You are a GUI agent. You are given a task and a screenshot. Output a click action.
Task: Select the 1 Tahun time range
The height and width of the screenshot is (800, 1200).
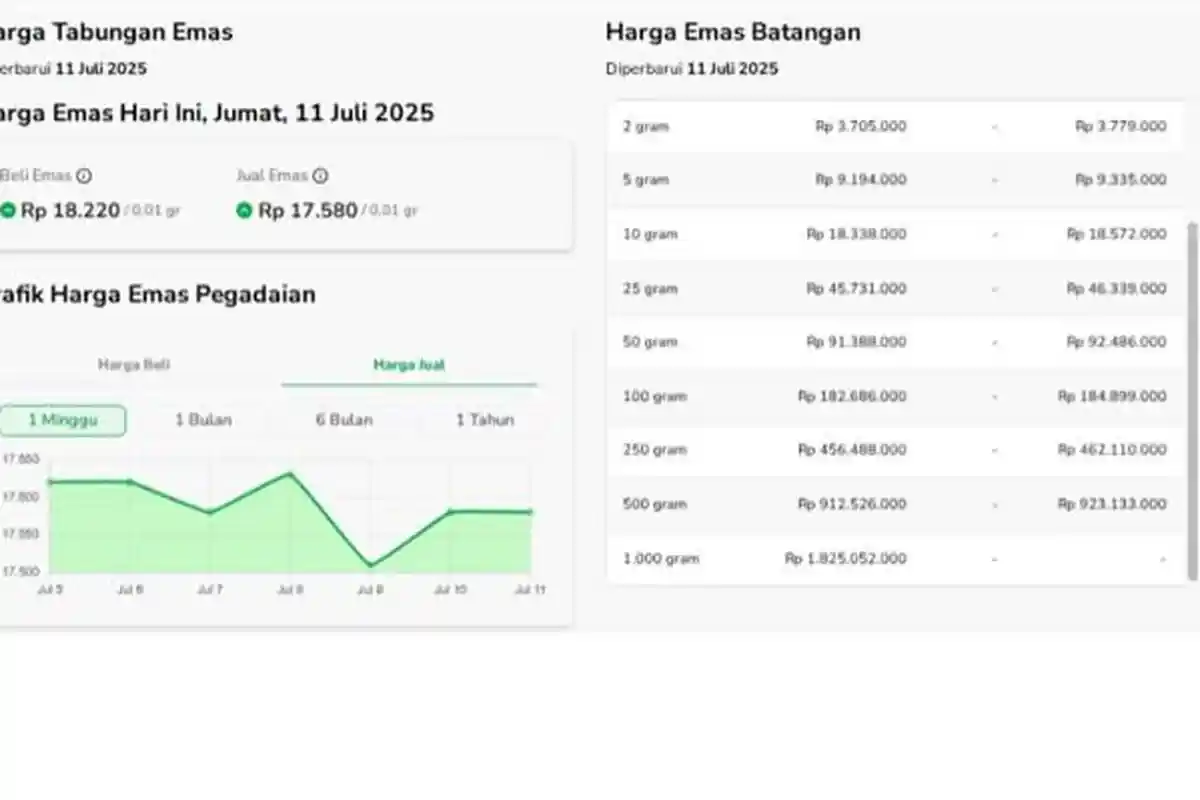(x=485, y=420)
